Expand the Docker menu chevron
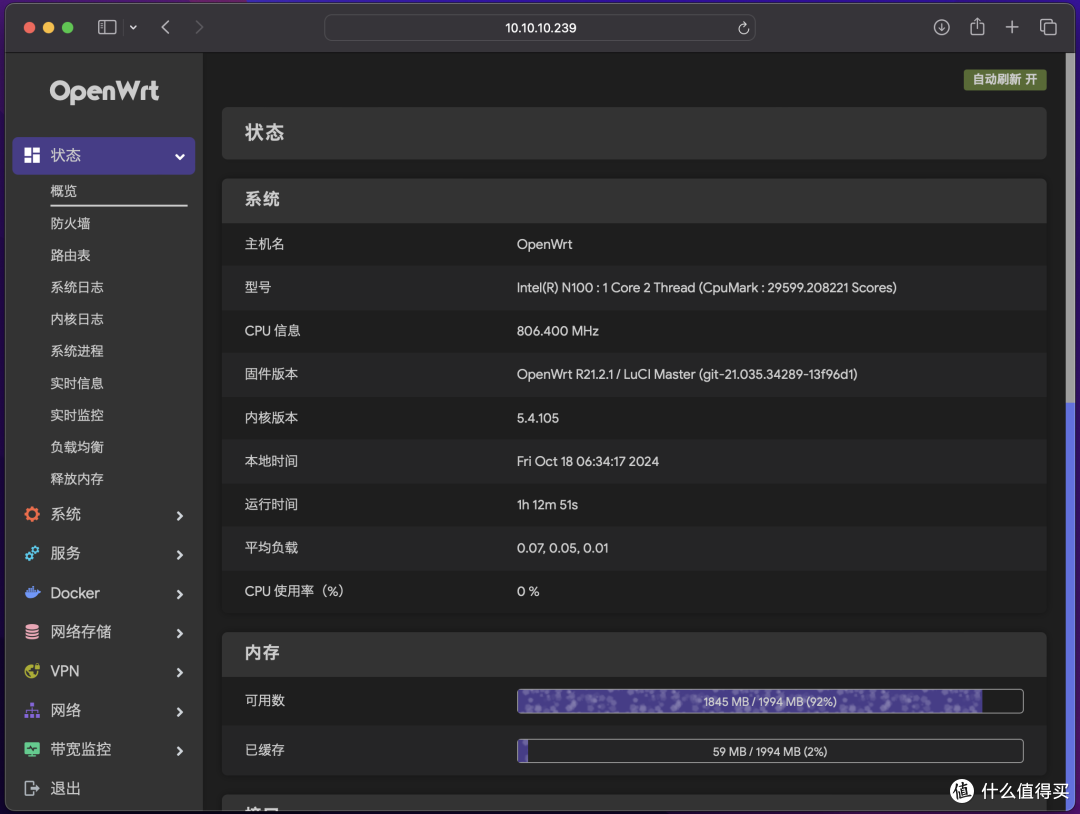The height and width of the screenshot is (814, 1080). 180,594
